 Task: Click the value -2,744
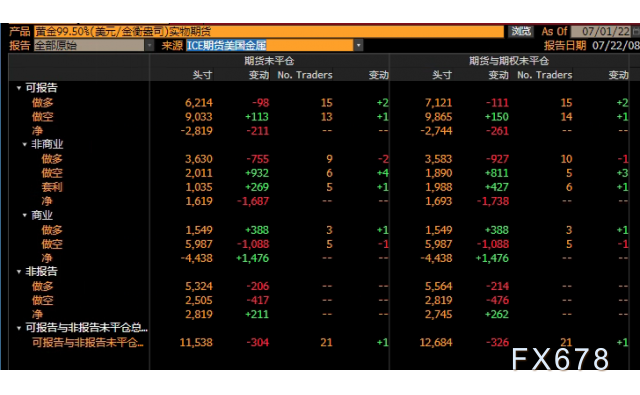(x=436, y=131)
